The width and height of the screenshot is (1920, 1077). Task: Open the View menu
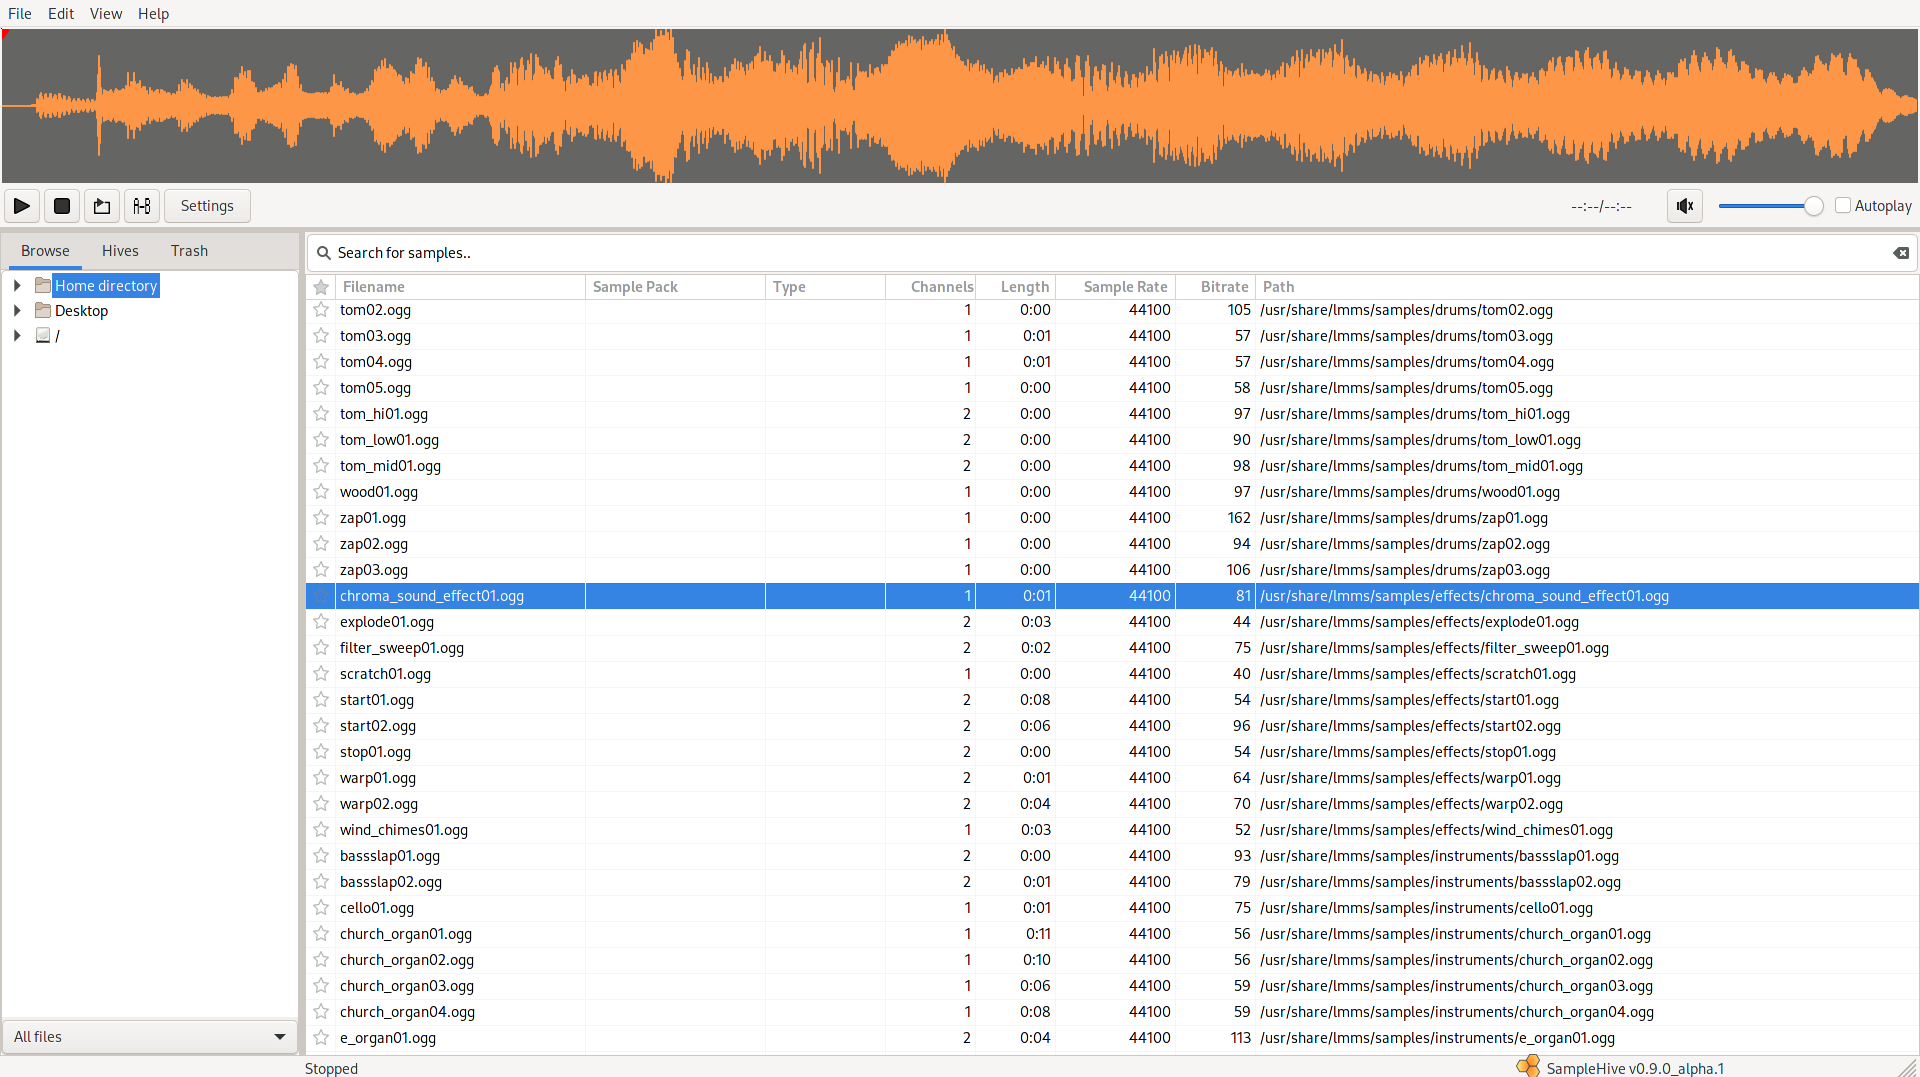[x=105, y=13]
